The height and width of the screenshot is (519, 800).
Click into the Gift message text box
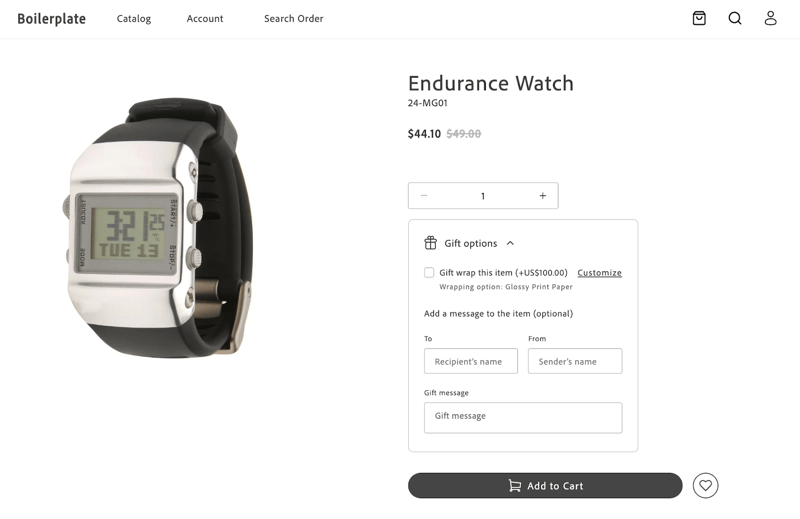523,418
